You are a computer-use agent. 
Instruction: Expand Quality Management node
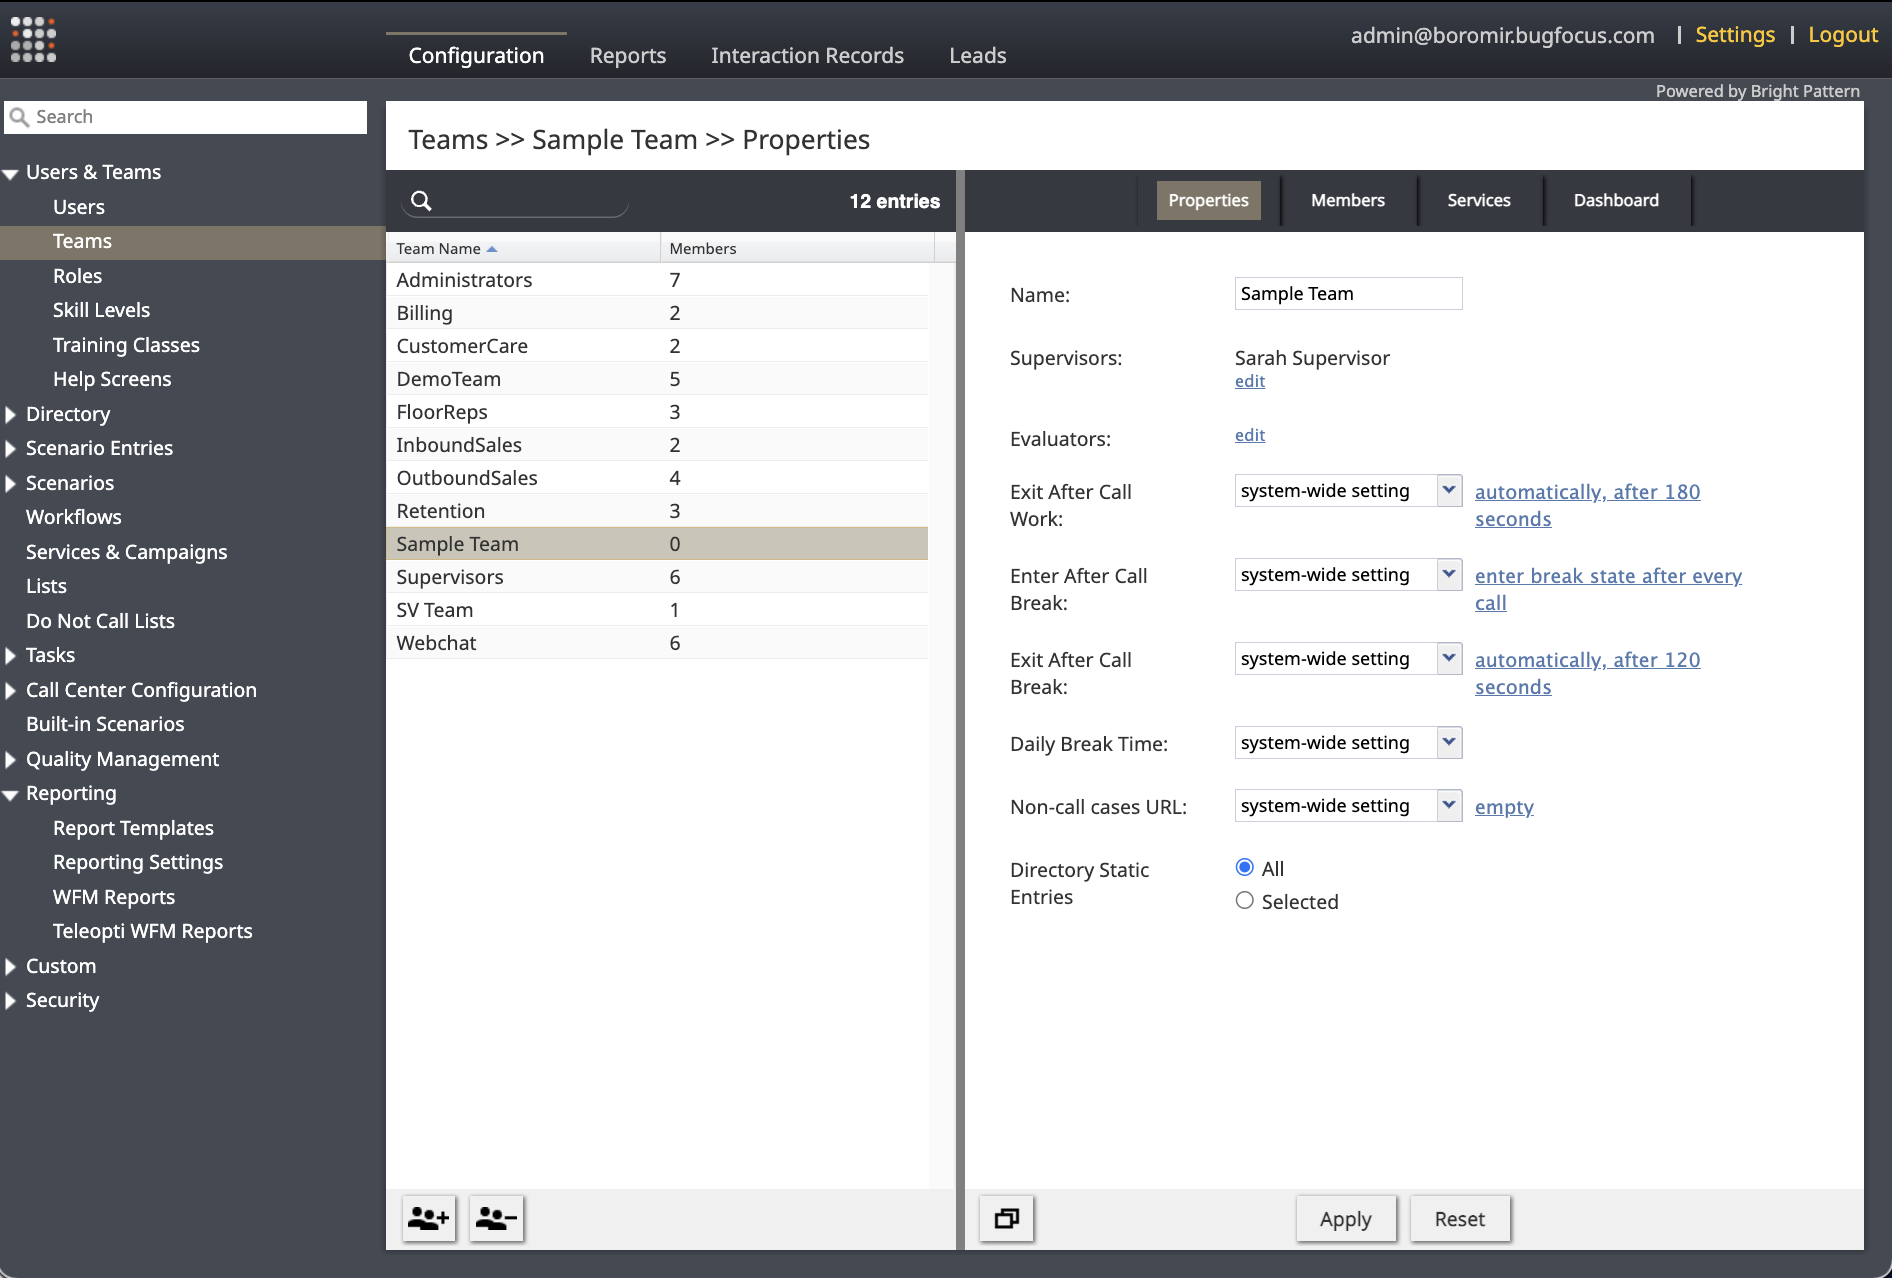(x=11, y=759)
